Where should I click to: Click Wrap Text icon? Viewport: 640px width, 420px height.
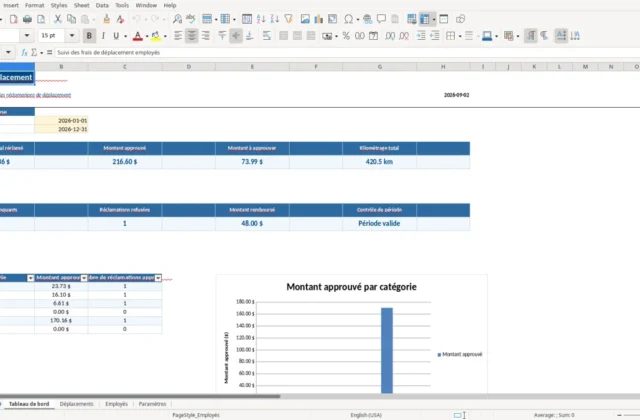[x=267, y=36]
